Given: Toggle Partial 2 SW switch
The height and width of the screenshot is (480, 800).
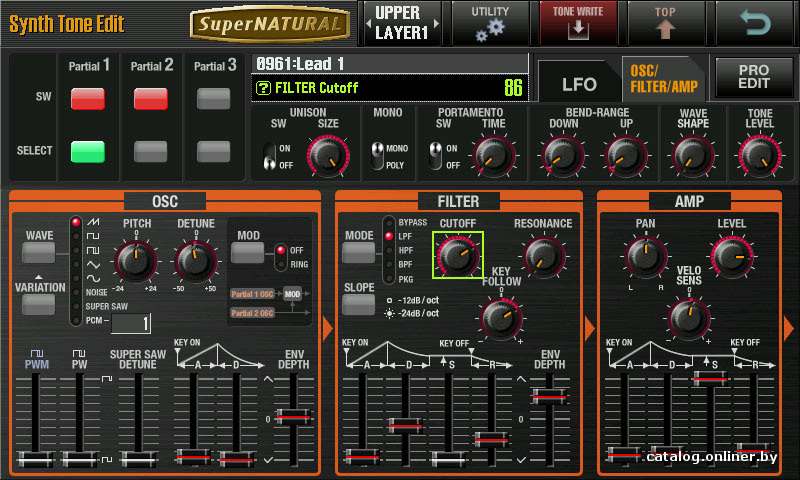Looking at the screenshot, I should point(151,99).
